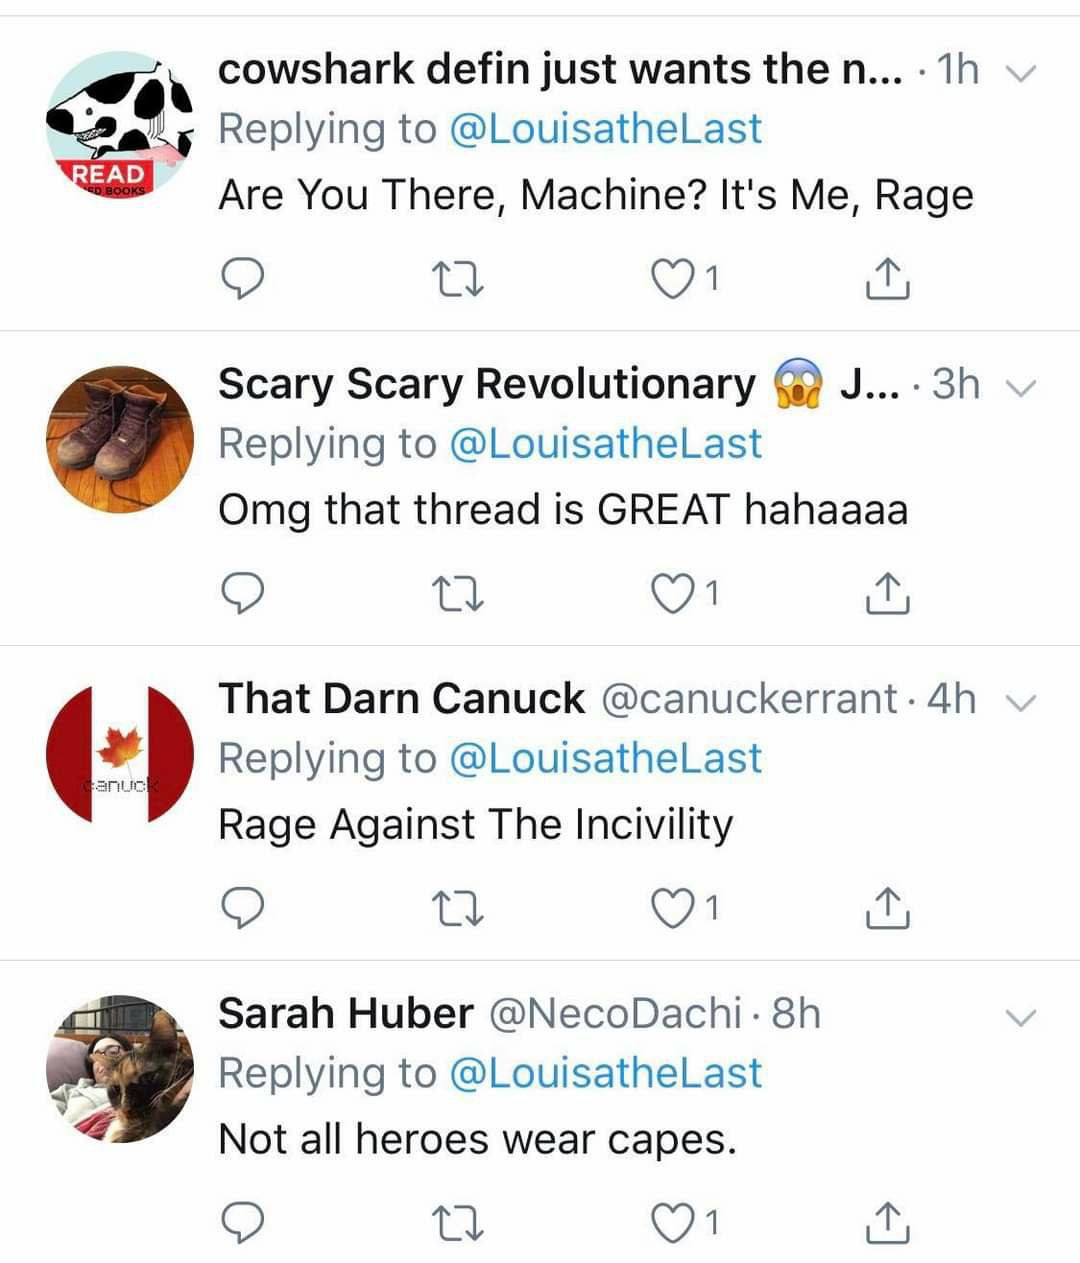Like the cowshark tweet about Rage

[673, 279]
